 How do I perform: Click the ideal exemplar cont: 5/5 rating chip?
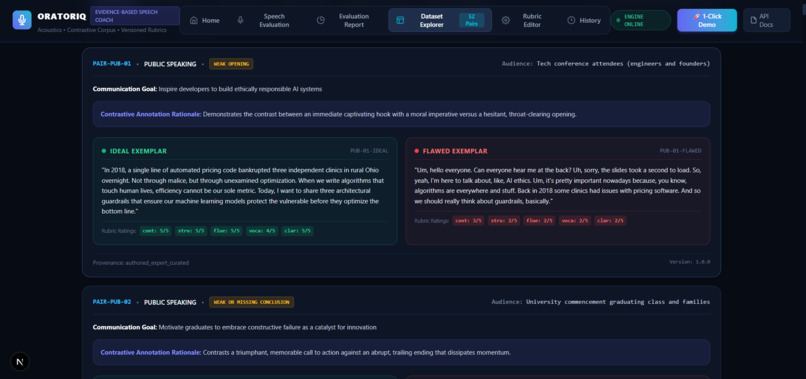155,231
